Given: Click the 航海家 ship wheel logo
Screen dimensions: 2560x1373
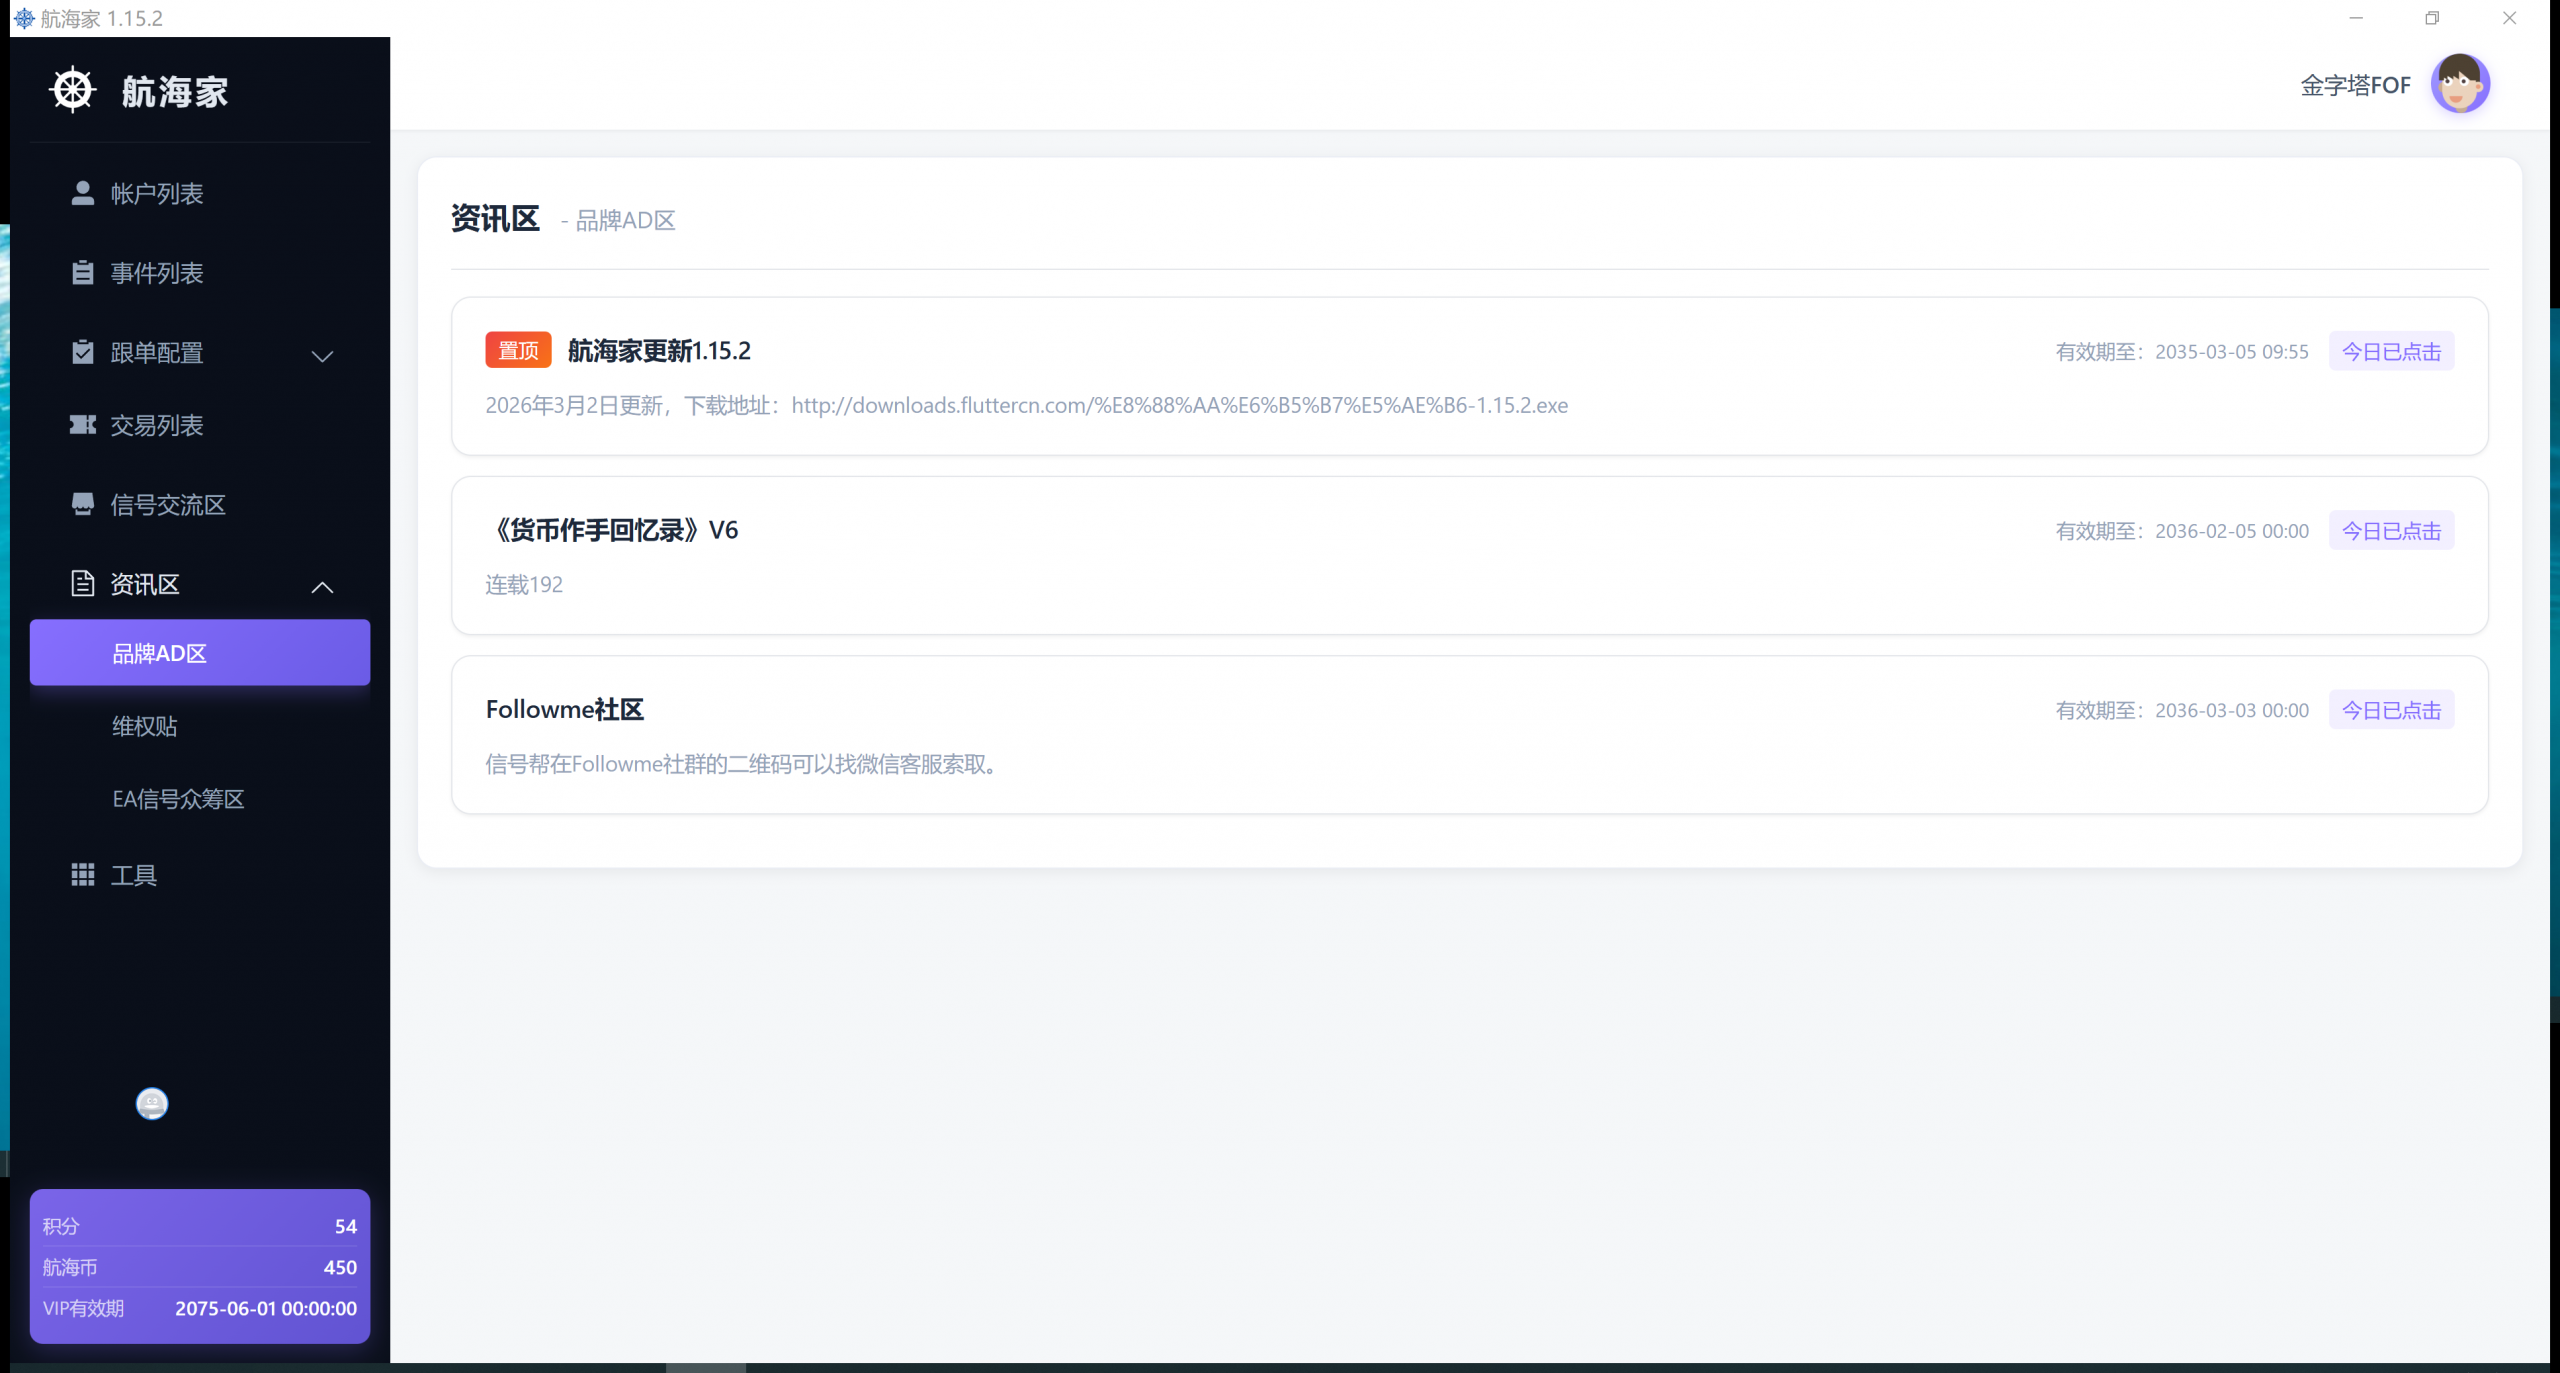Looking at the screenshot, I should [72, 90].
